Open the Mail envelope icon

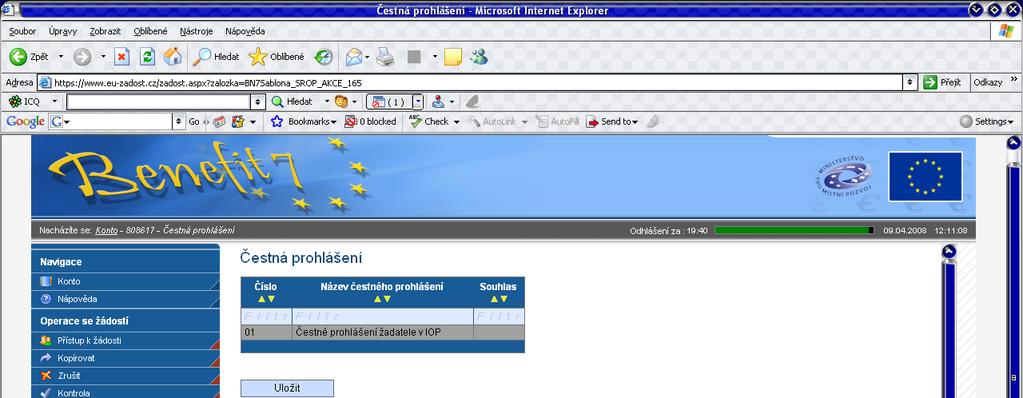tap(354, 57)
